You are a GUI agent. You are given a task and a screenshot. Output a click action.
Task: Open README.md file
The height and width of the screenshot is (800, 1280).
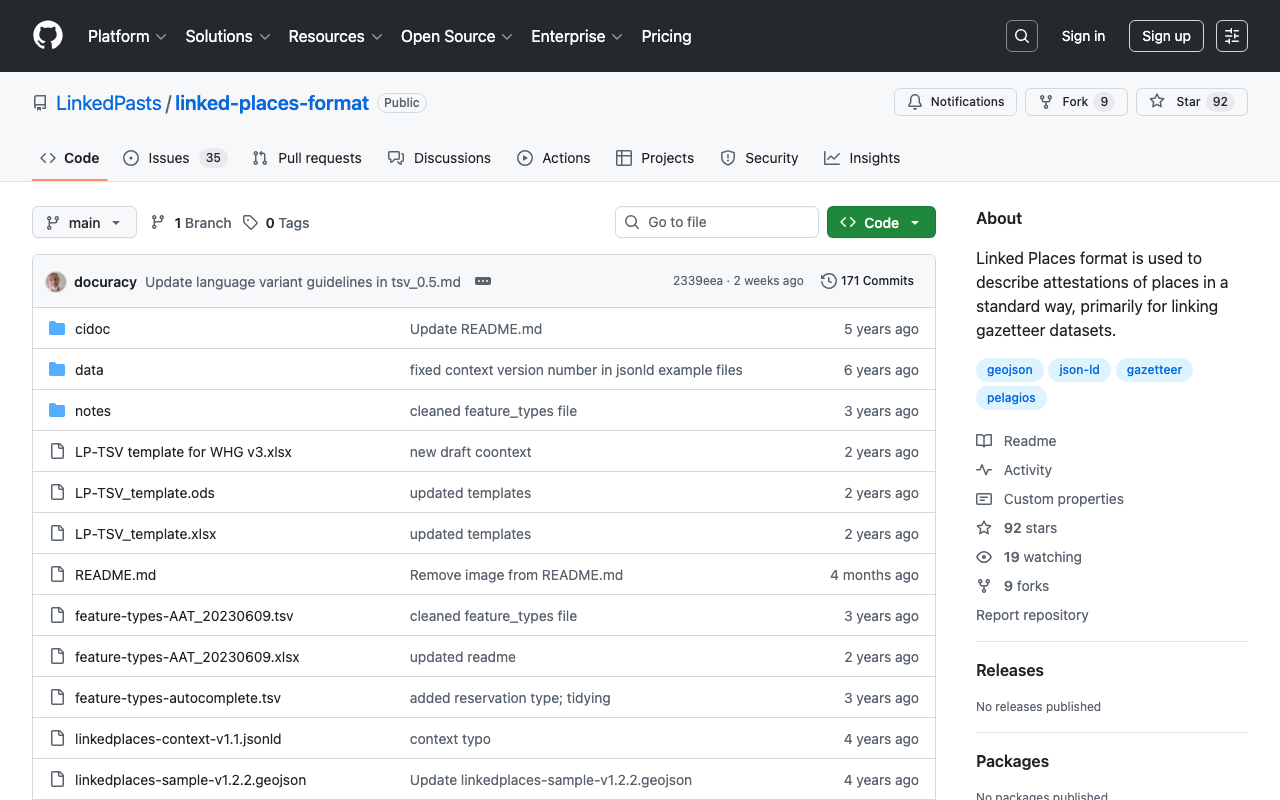(x=115, y=575)
